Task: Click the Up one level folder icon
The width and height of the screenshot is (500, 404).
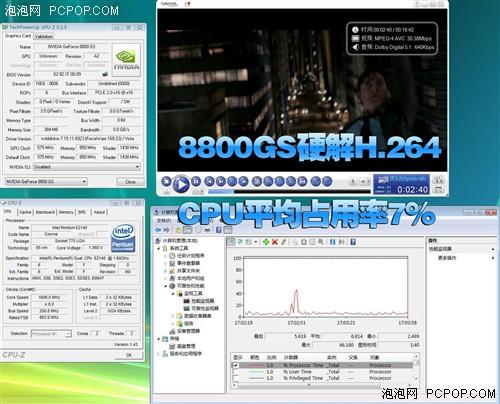Action: (179, 230)
